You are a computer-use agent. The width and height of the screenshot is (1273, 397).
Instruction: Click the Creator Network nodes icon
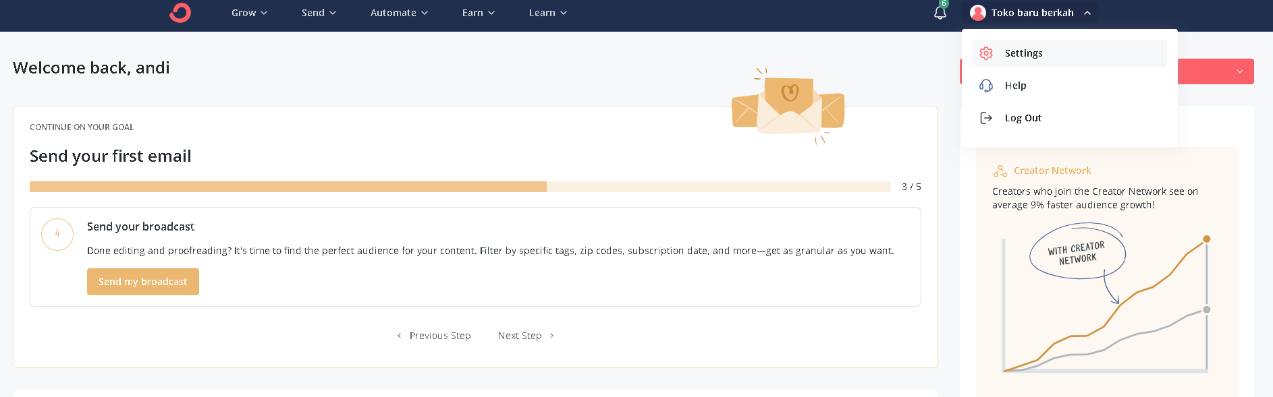click(x=999, y=171)
